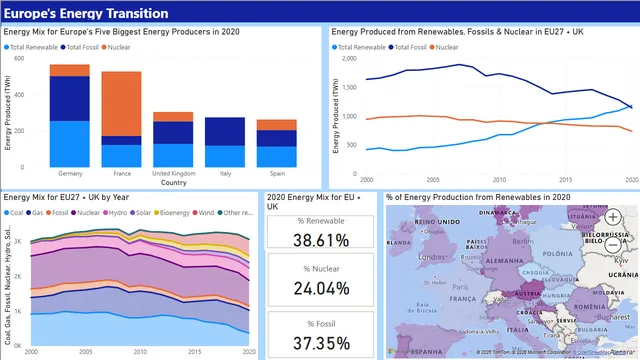Click Europe's Energy Transition title
The width and height of the screenshot is (640, 360).
(x=86, y=13)
